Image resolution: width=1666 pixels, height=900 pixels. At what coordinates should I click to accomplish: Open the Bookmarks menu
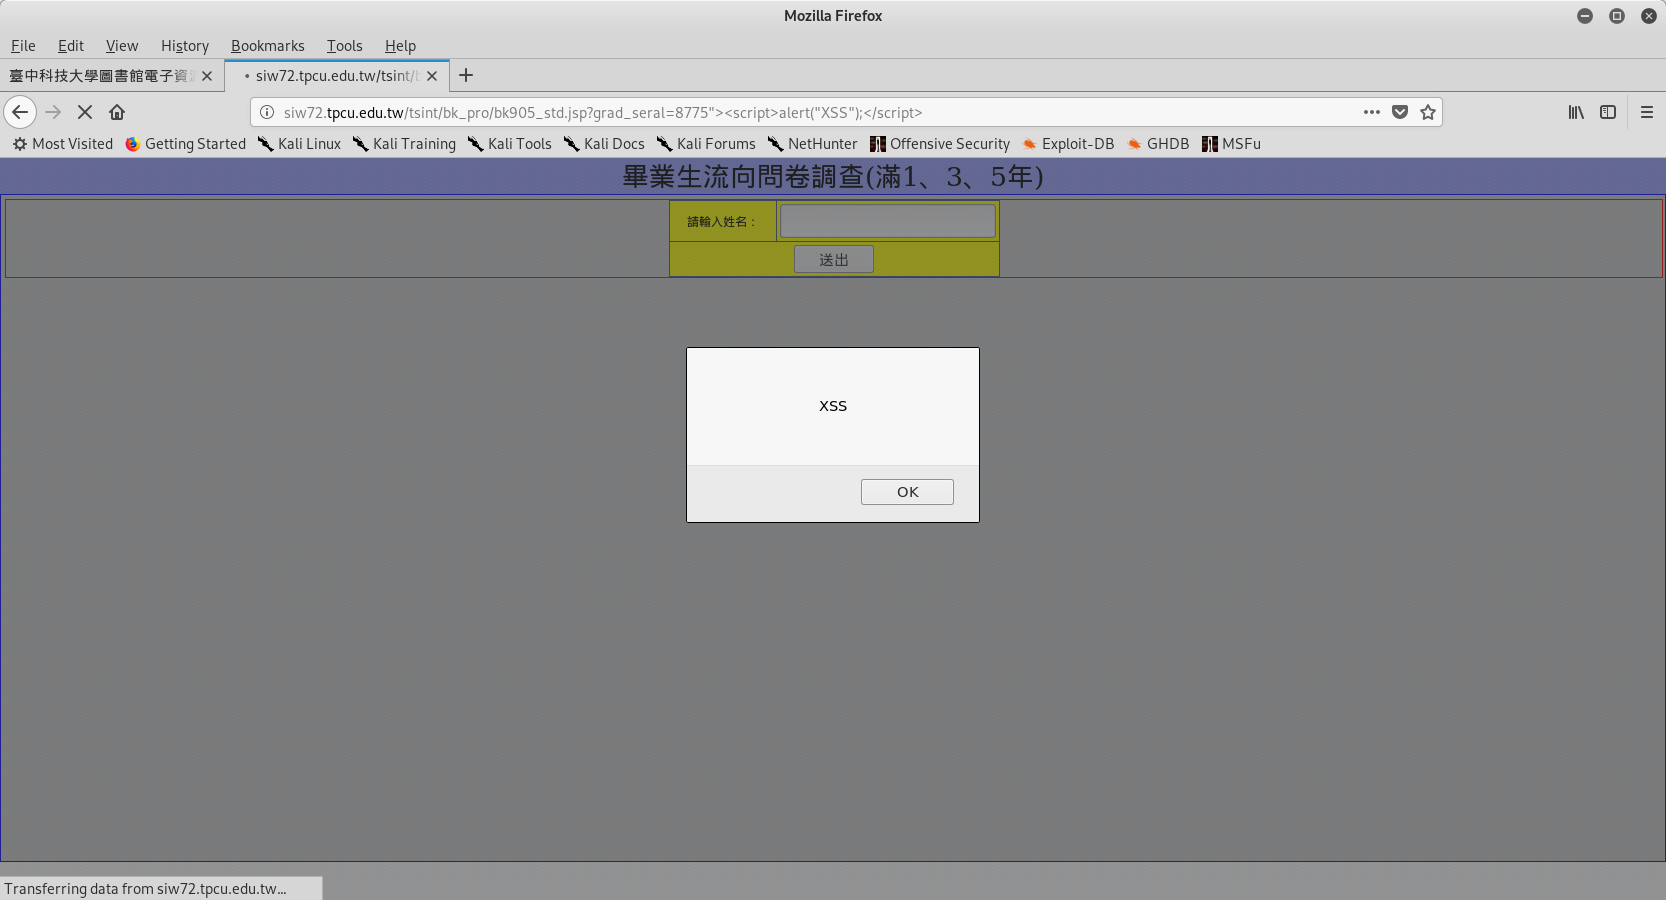click(x=268, y=46)
